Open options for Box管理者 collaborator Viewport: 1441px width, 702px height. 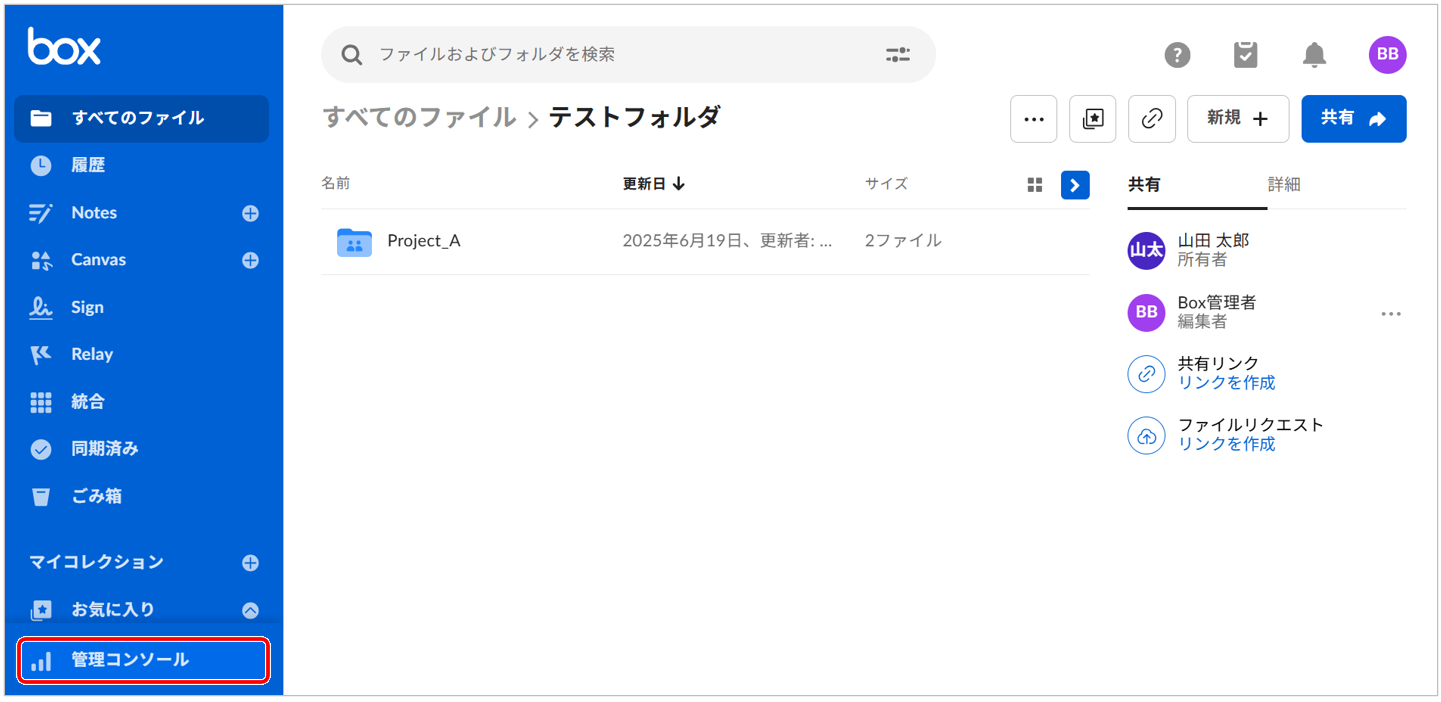click(x=1390, y=314)
